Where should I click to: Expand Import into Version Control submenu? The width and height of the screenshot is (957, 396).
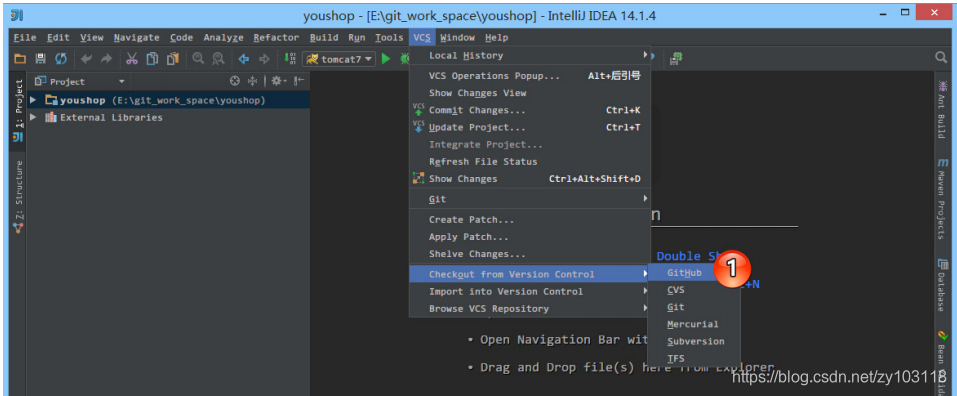(x=530, y=292)
